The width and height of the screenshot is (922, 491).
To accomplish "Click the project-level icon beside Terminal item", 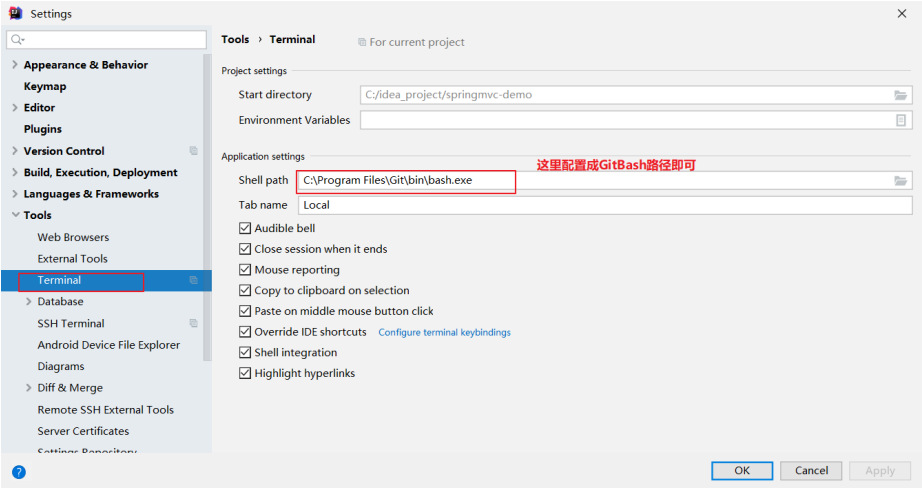I will coord(193,281).
